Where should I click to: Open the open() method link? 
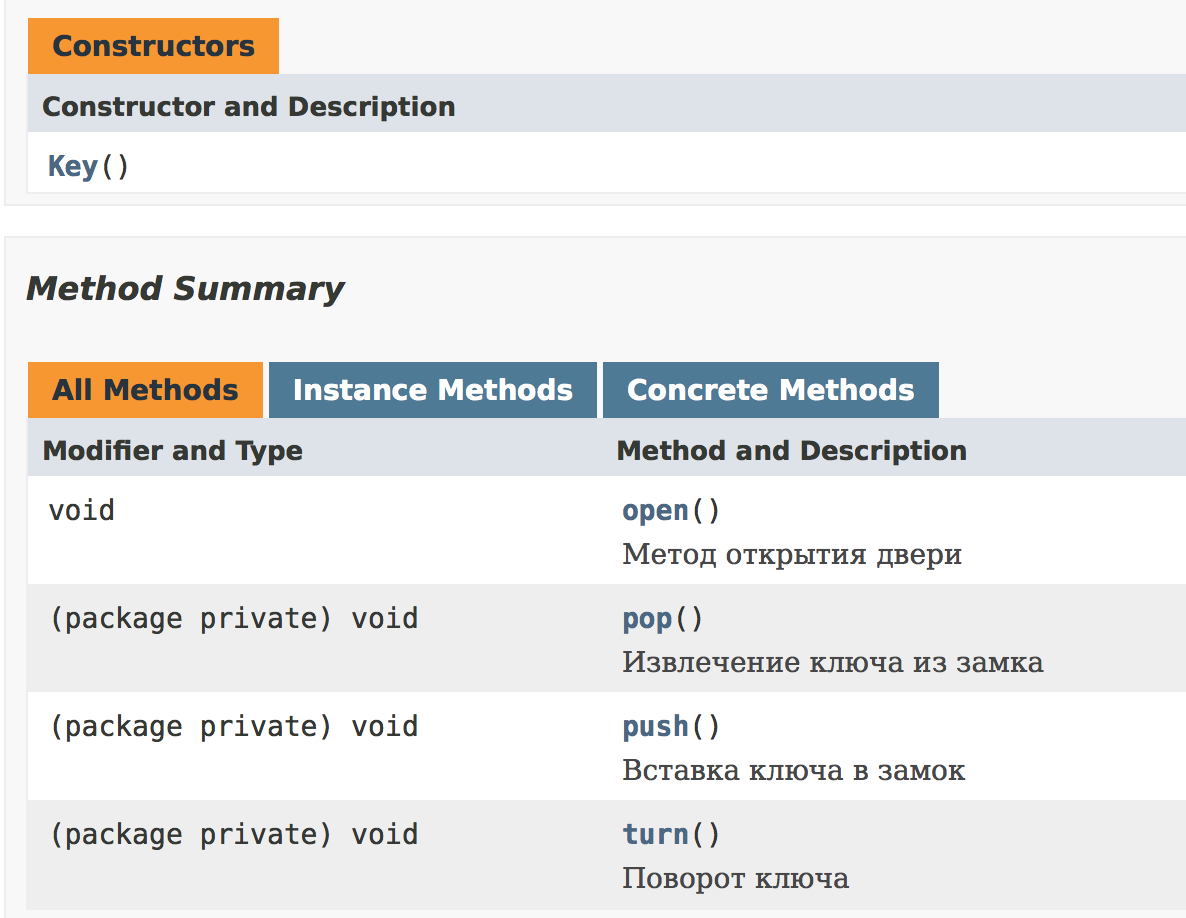point(655,511)
